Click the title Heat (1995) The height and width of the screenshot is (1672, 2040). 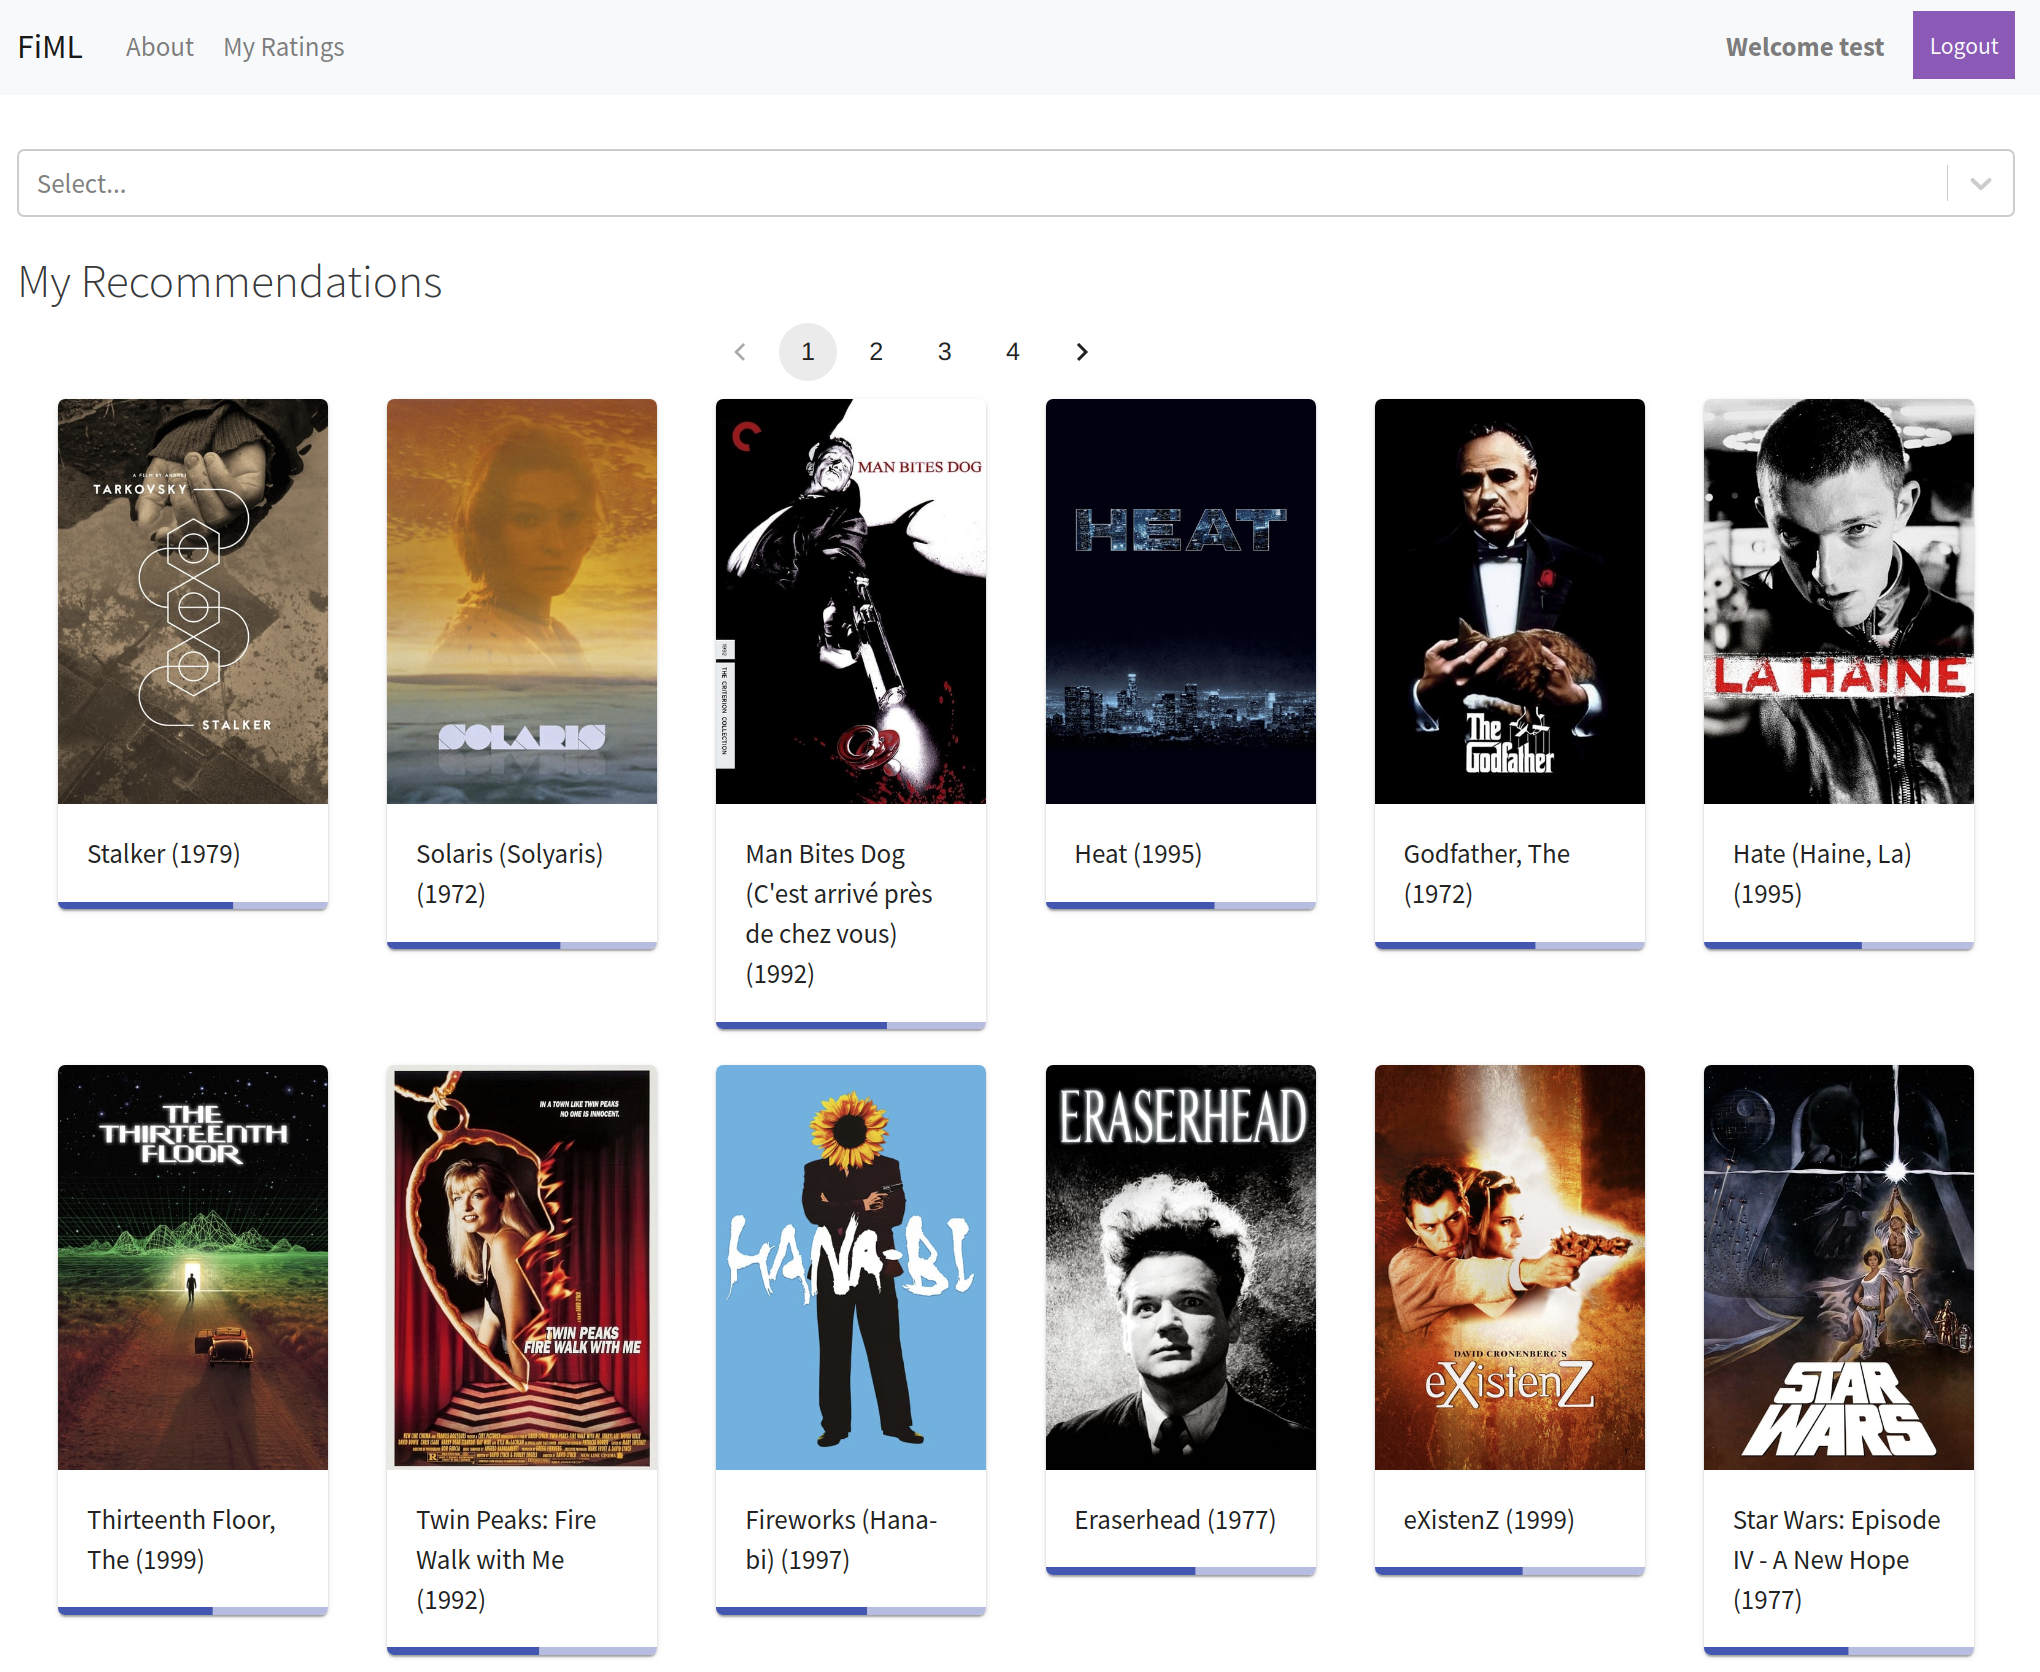click(1138, 854)
